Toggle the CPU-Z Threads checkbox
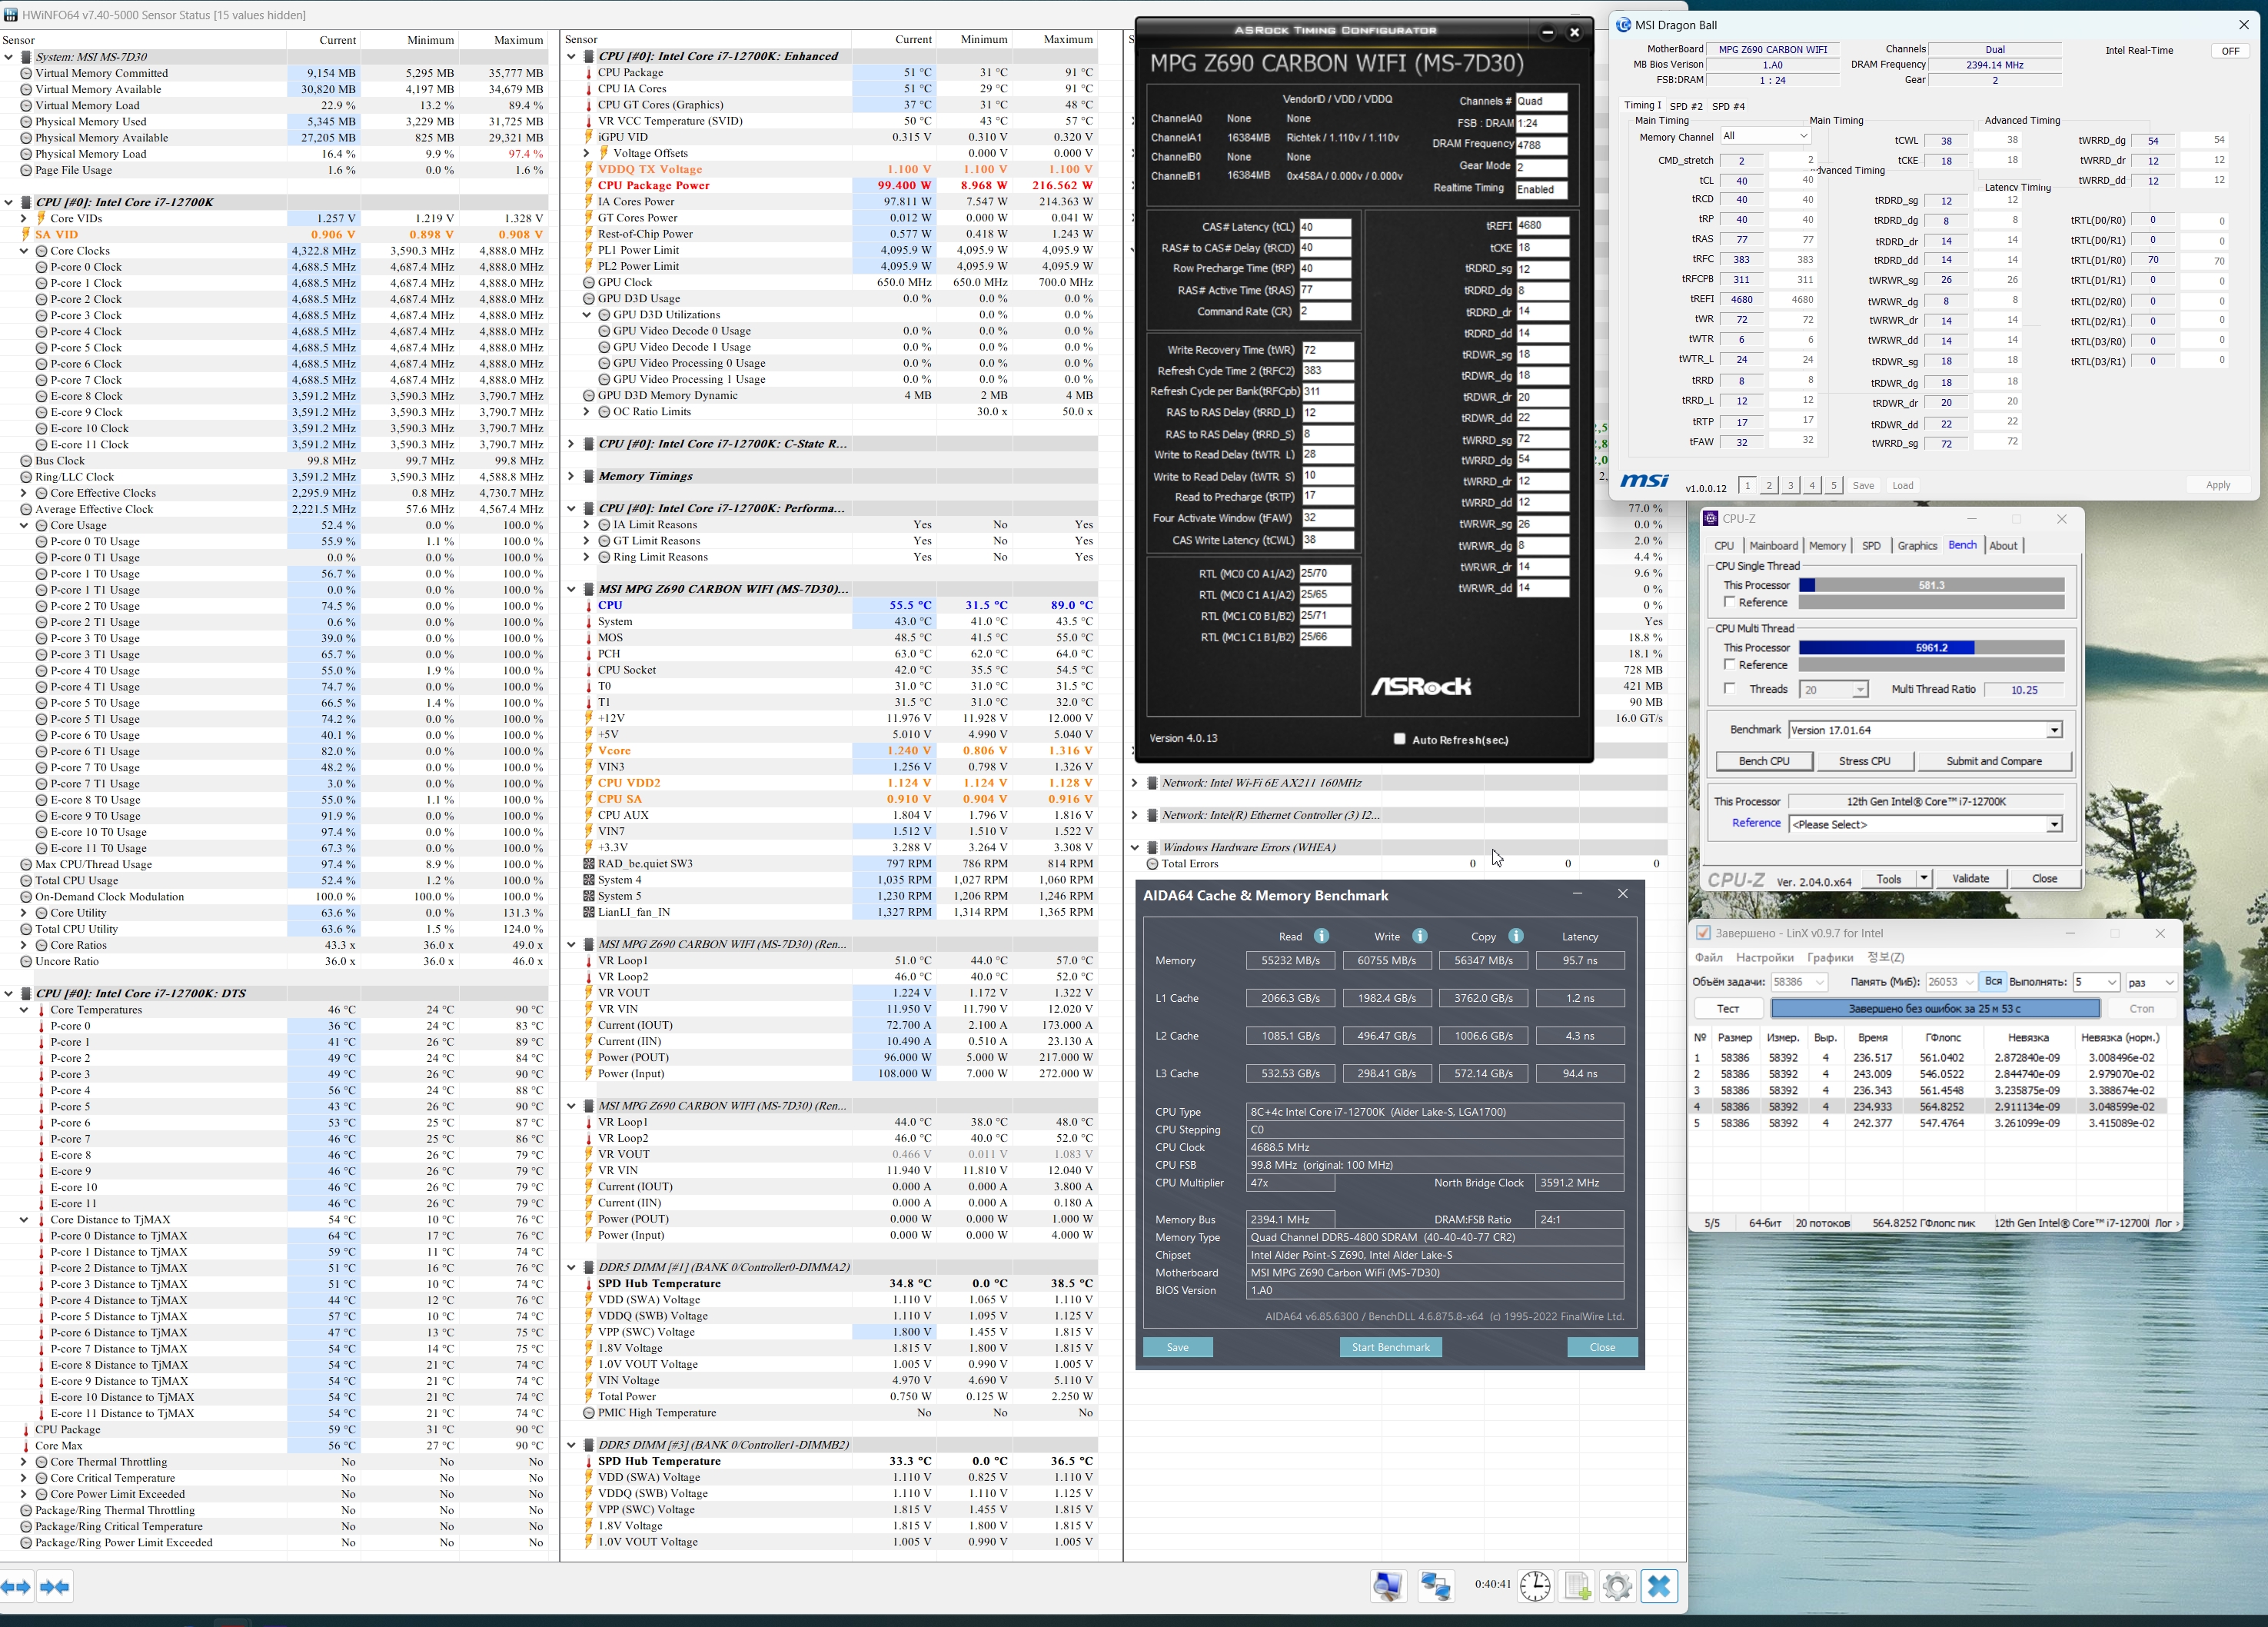 tap(1729, 688)
